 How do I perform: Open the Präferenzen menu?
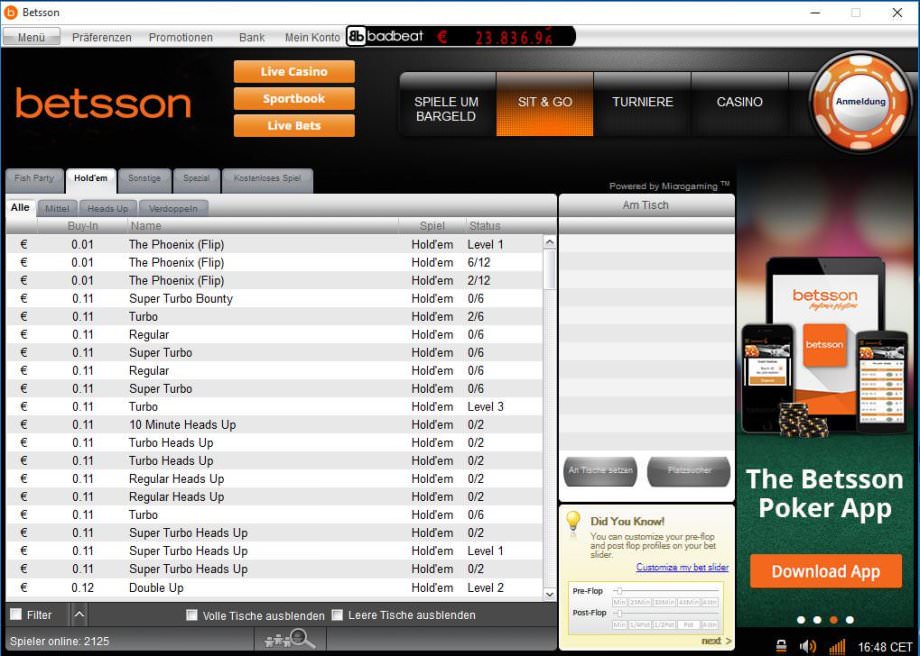tap(102, 37)
